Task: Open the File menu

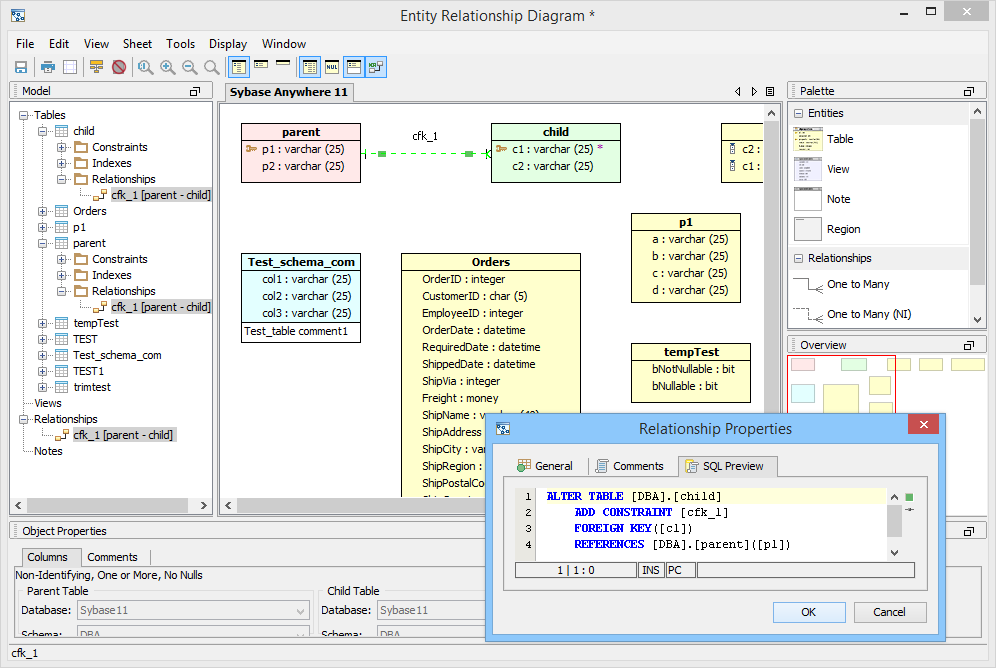Action: [x=25, y=44]
